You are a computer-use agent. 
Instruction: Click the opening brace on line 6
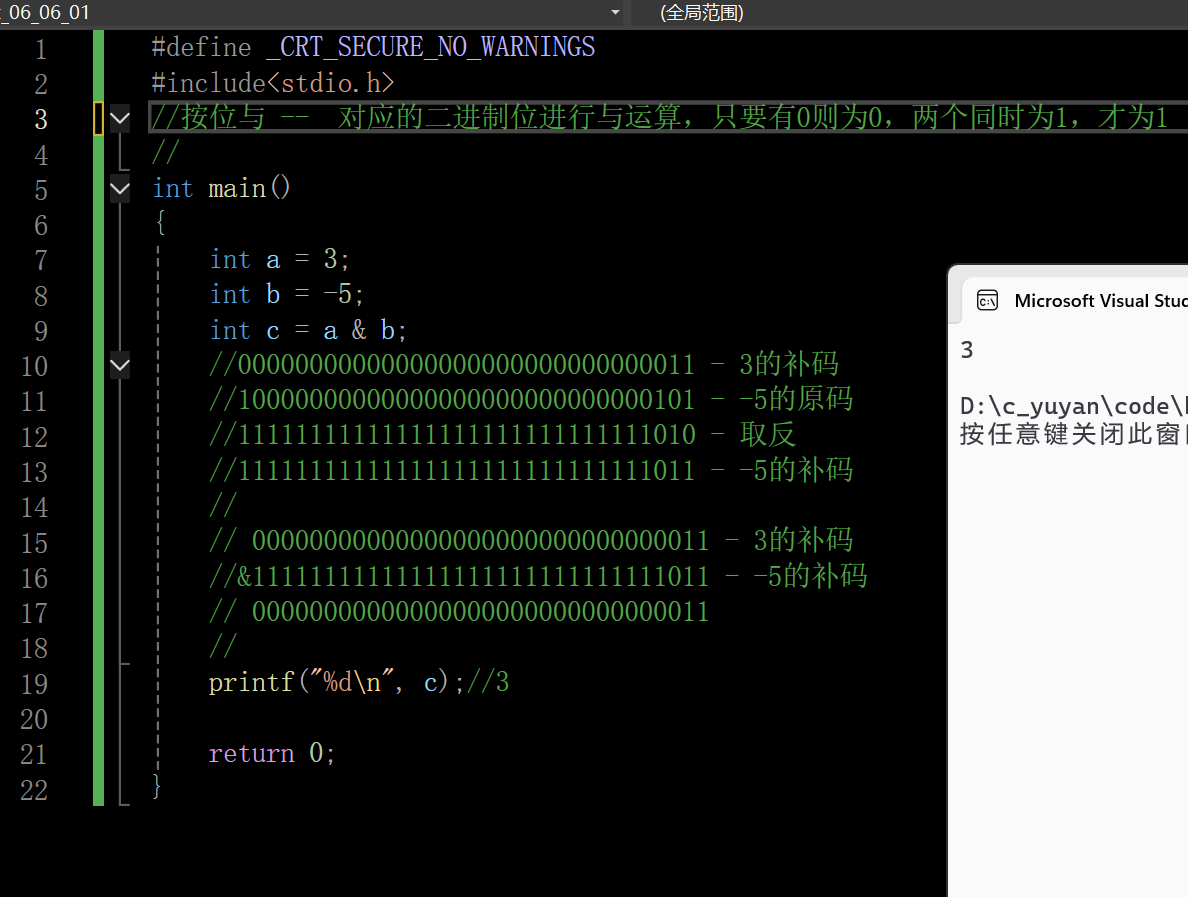click(x=160, y=223)
